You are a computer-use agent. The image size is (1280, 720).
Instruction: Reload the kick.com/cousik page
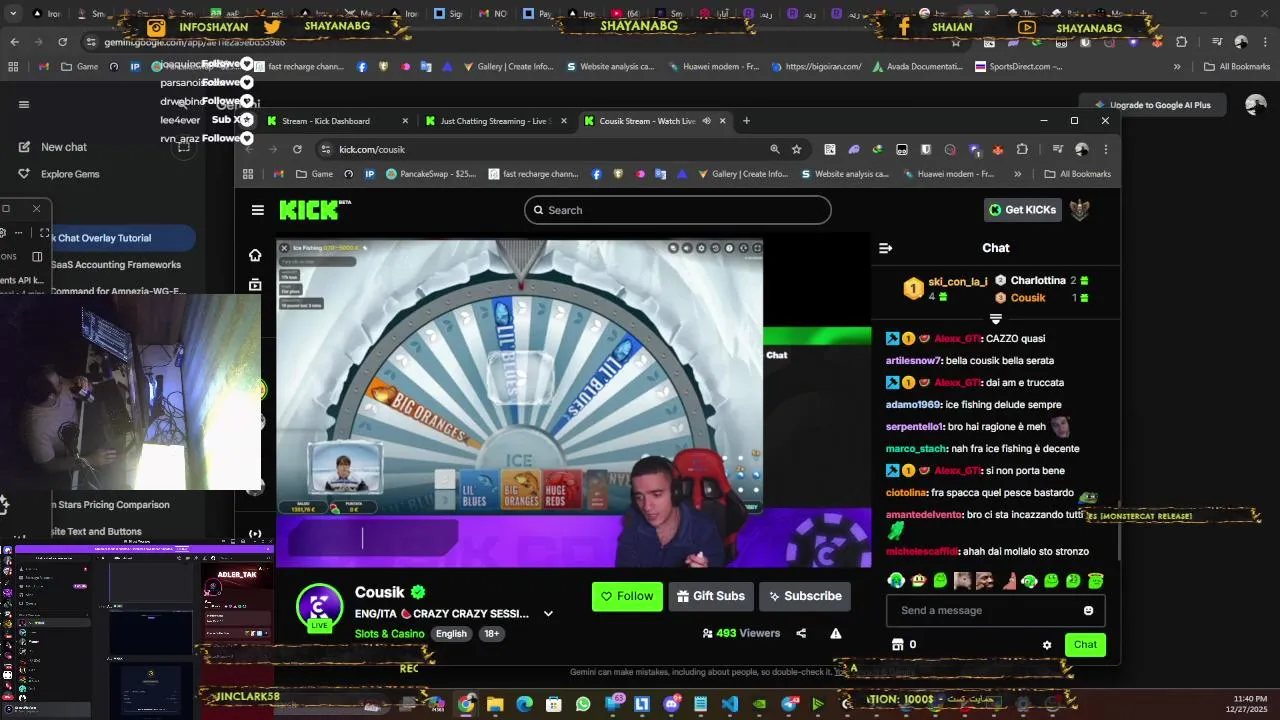pos(297,149)
